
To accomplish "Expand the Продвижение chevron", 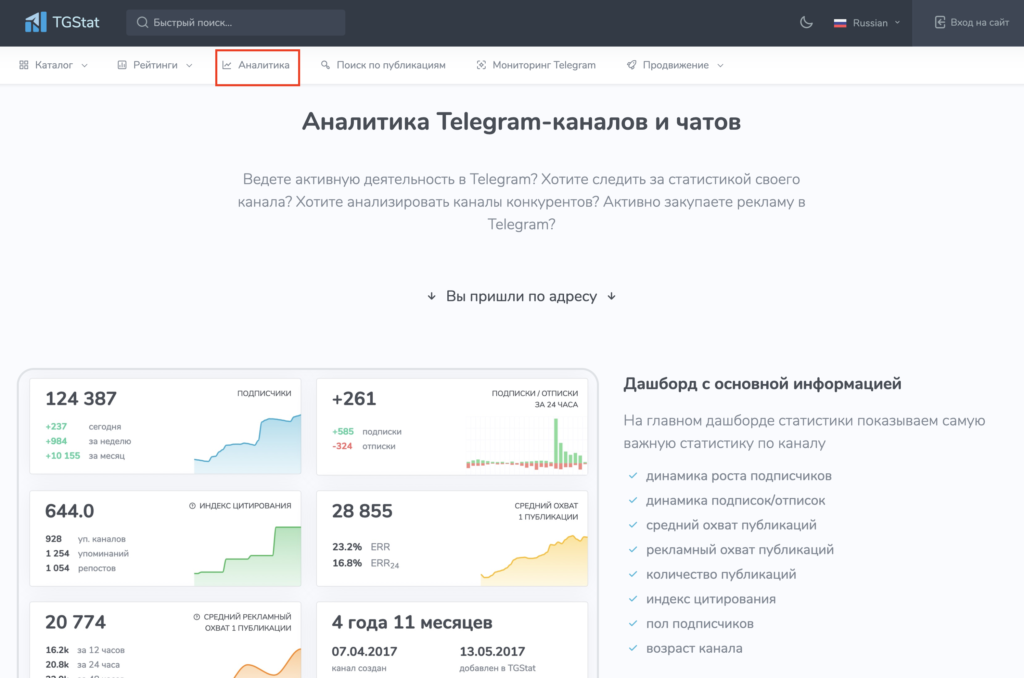I will point(720,65).
